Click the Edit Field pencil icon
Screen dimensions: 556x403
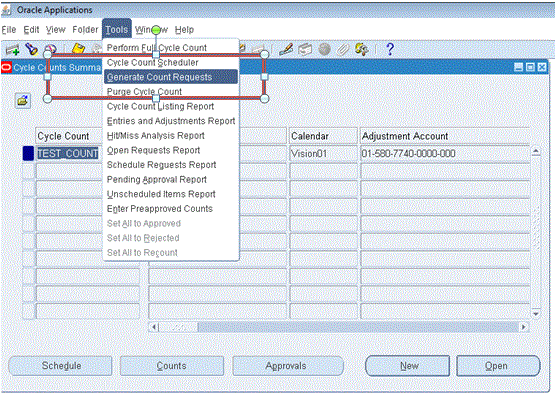pos(286,49)
